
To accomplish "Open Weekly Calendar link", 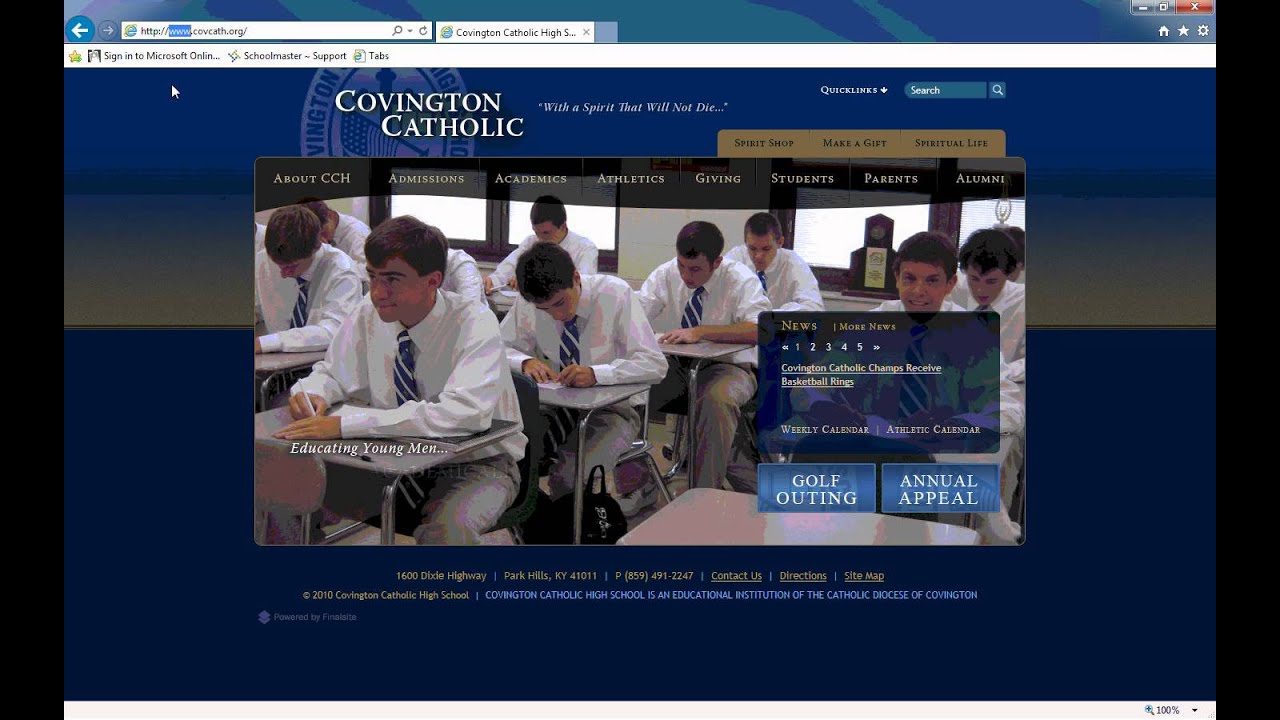I will (x=825, y=429).
